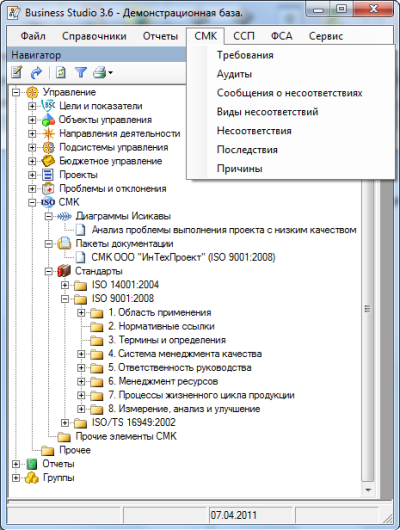Click the refresh icon in Navigator toolbar
The height and width of the screenshot is (530, 400).
click(x=61, y=72)
